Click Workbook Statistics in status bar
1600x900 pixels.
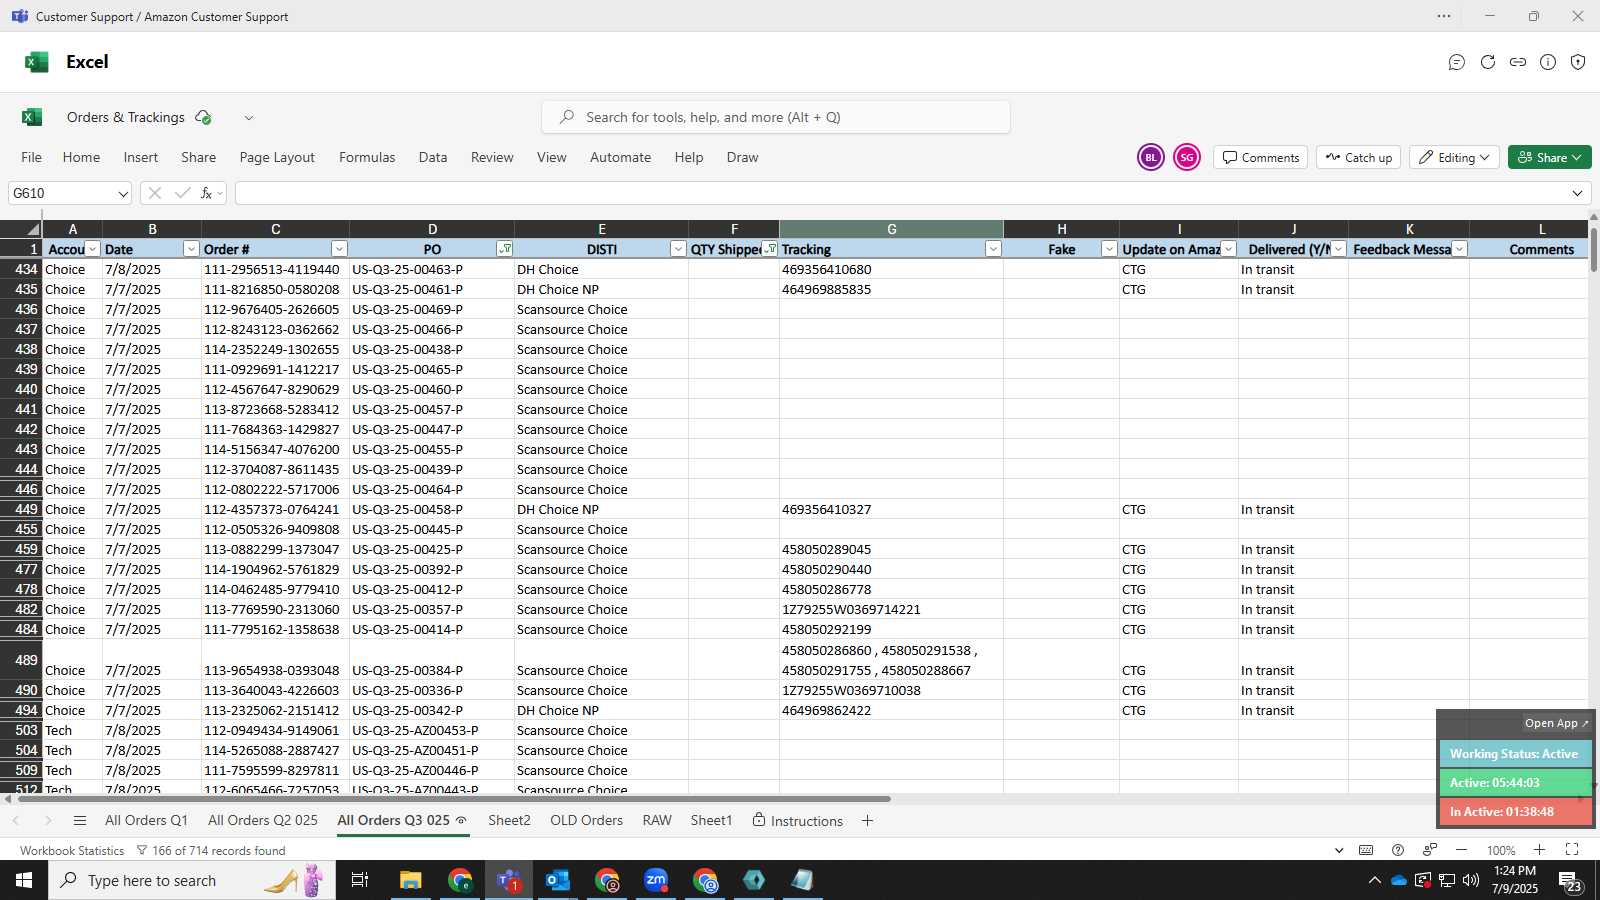(72, 850)
